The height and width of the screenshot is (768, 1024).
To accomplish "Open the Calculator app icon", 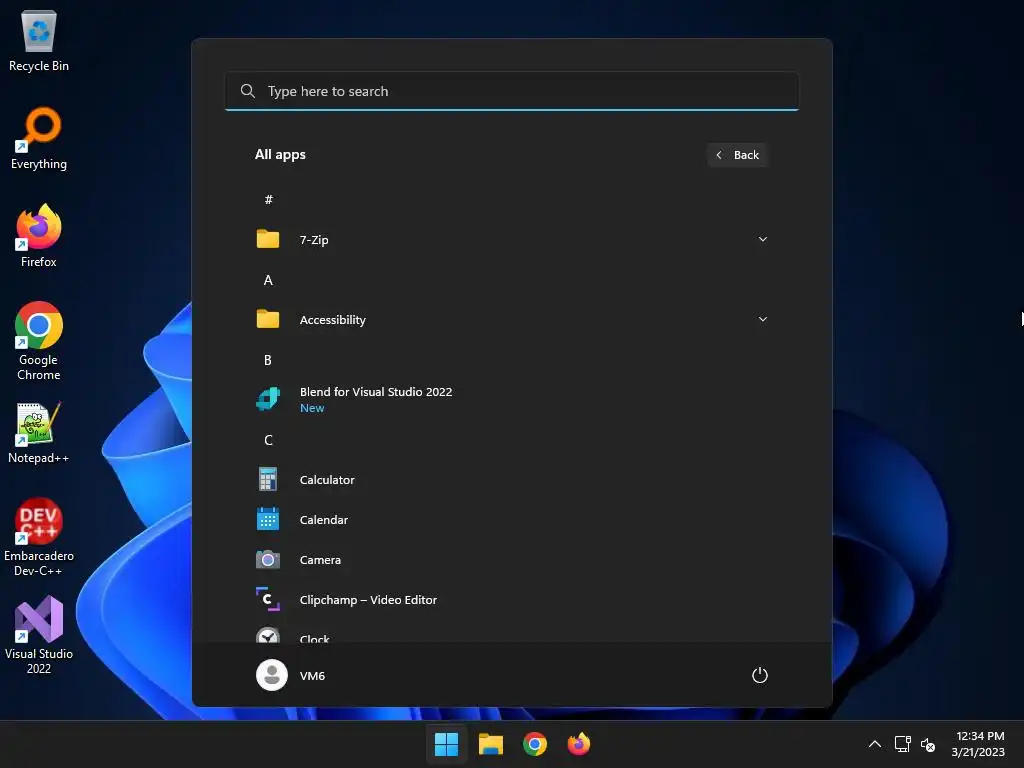I will (268, 479).
